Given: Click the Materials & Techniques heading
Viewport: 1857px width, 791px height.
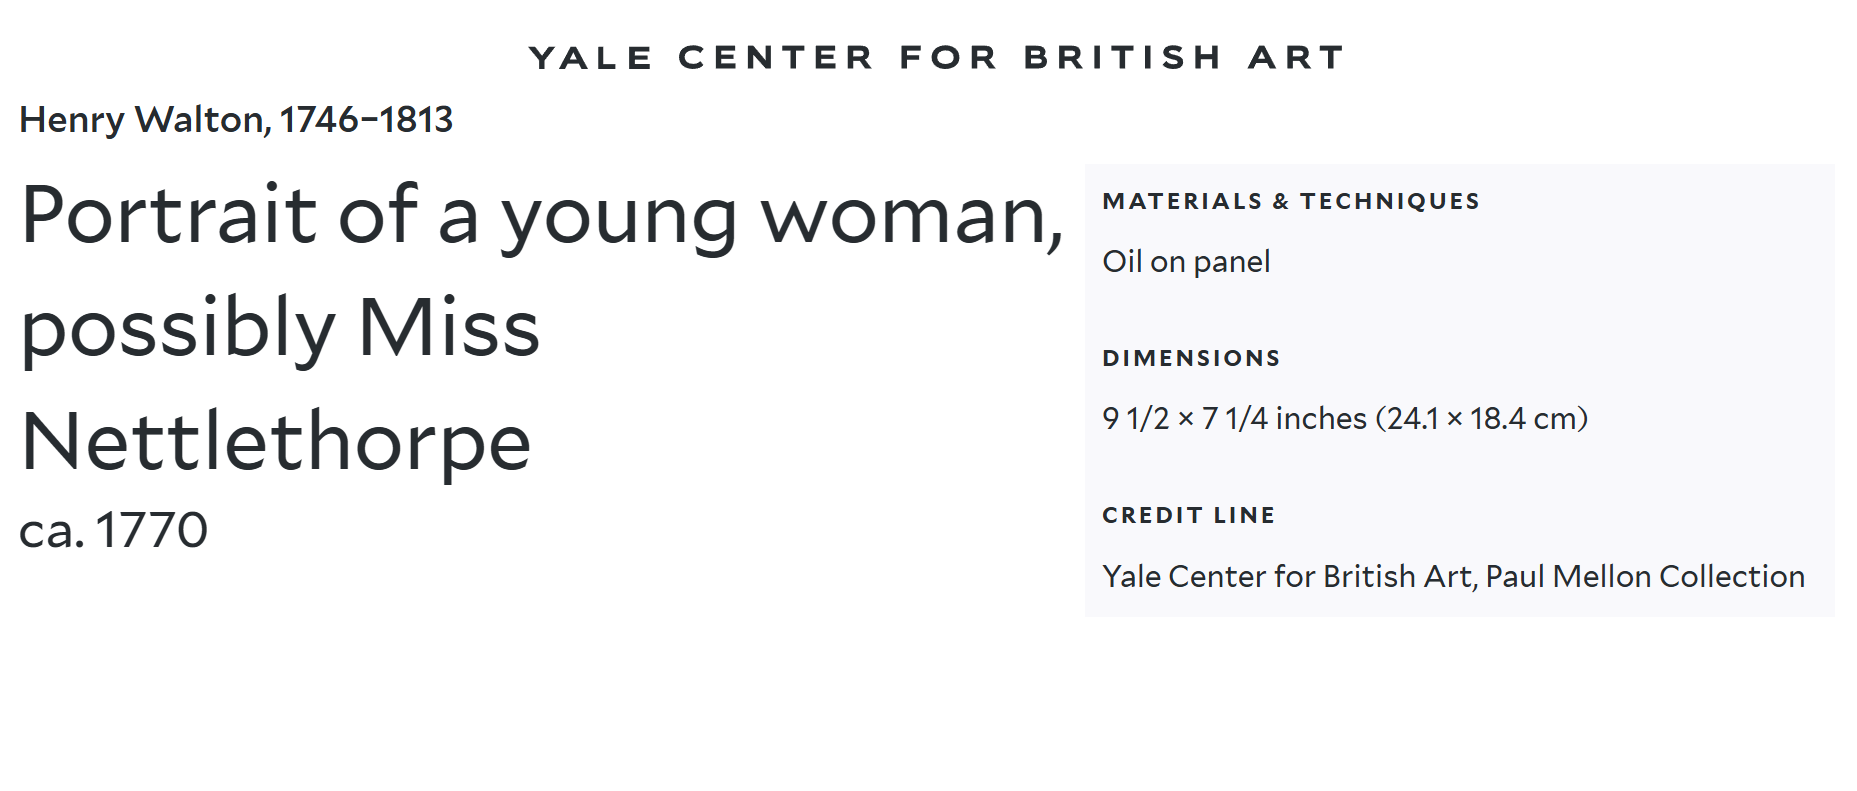Looking at the screenshot, I should (x=1290, y=201).
